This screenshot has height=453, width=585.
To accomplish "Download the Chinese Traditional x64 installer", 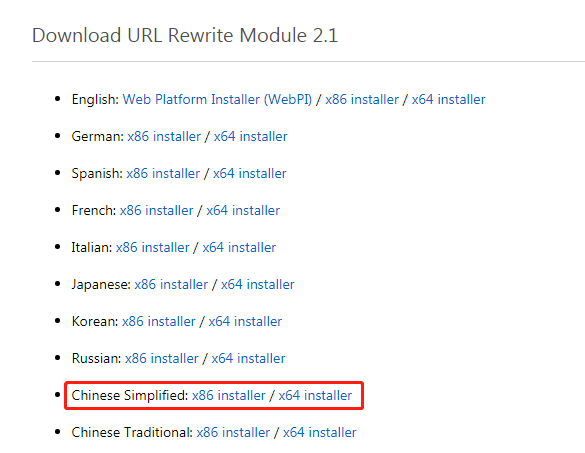I will click(320, 432).
